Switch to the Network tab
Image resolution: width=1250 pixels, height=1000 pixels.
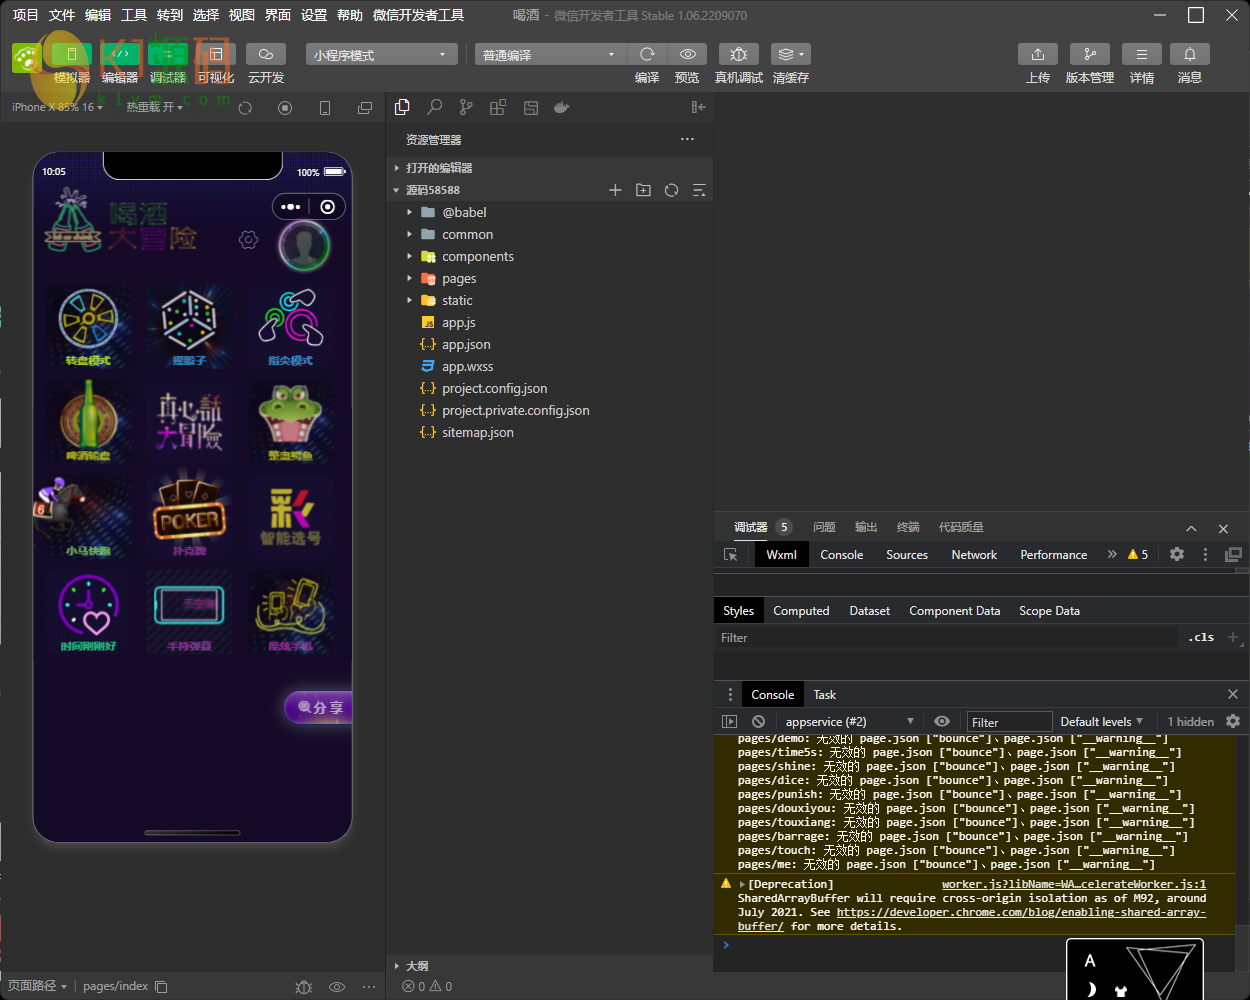click(973, 555)
